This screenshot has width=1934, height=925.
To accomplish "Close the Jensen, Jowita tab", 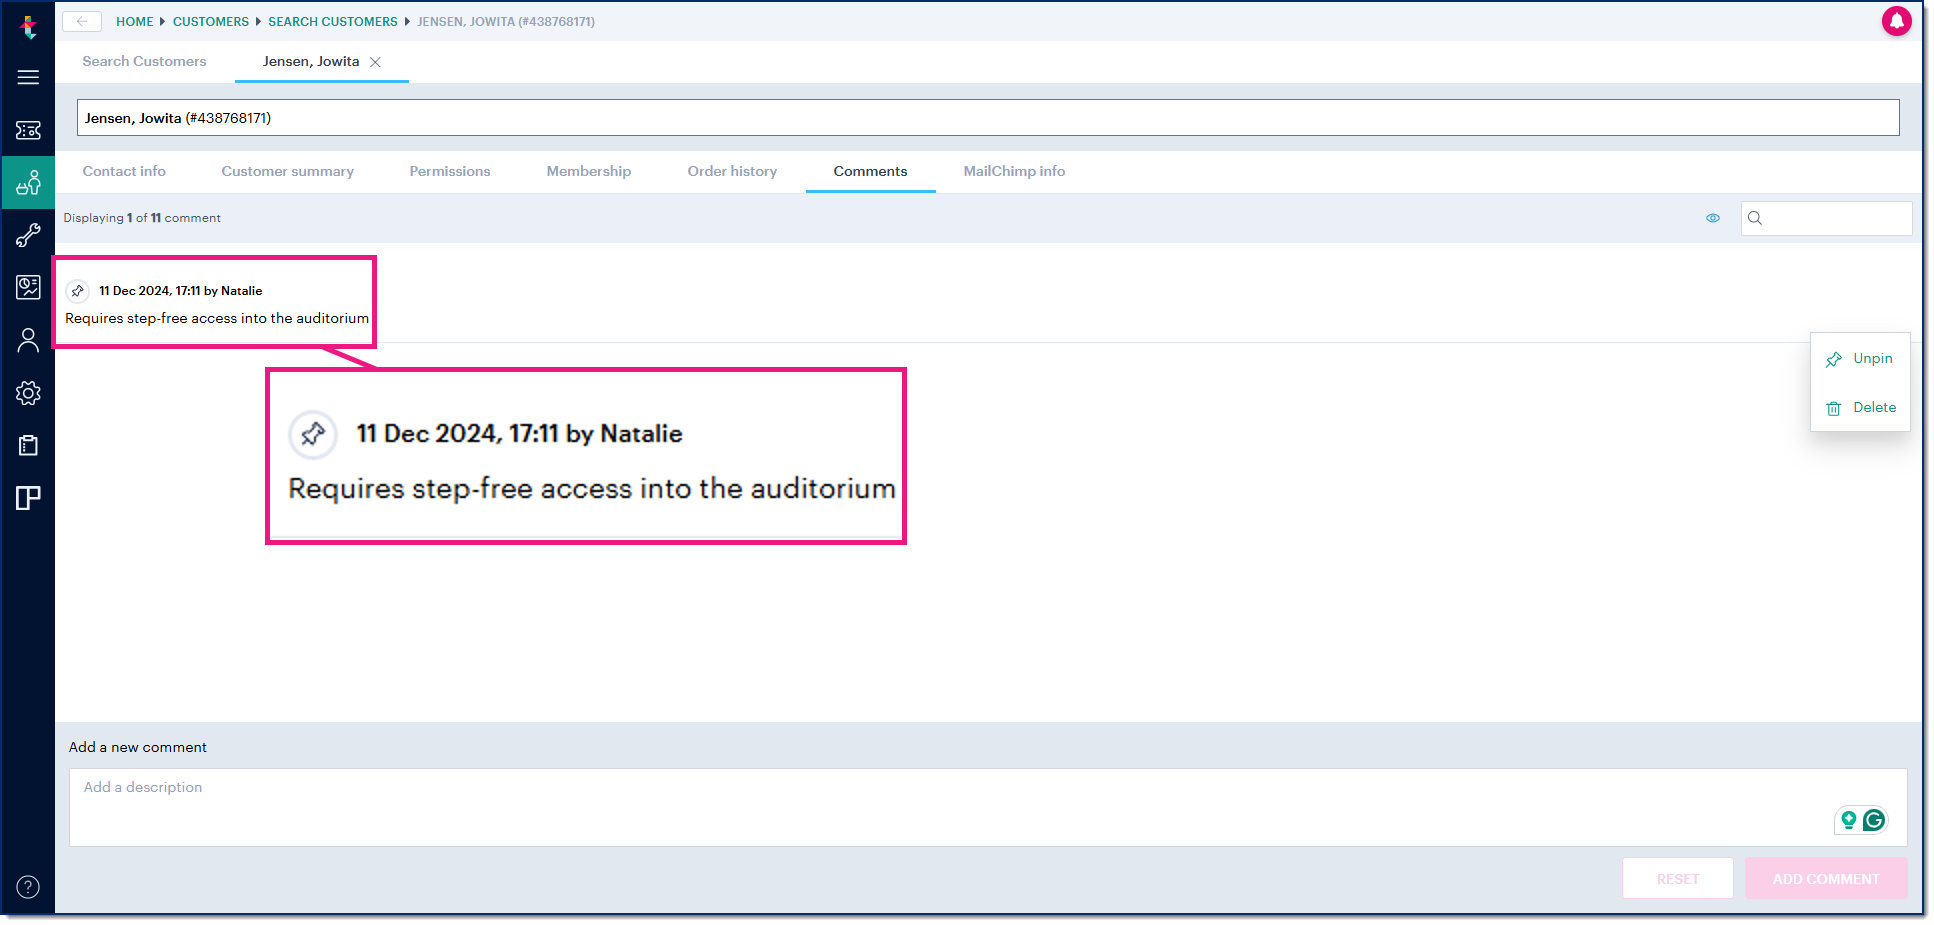I will [x=375, y=62].
